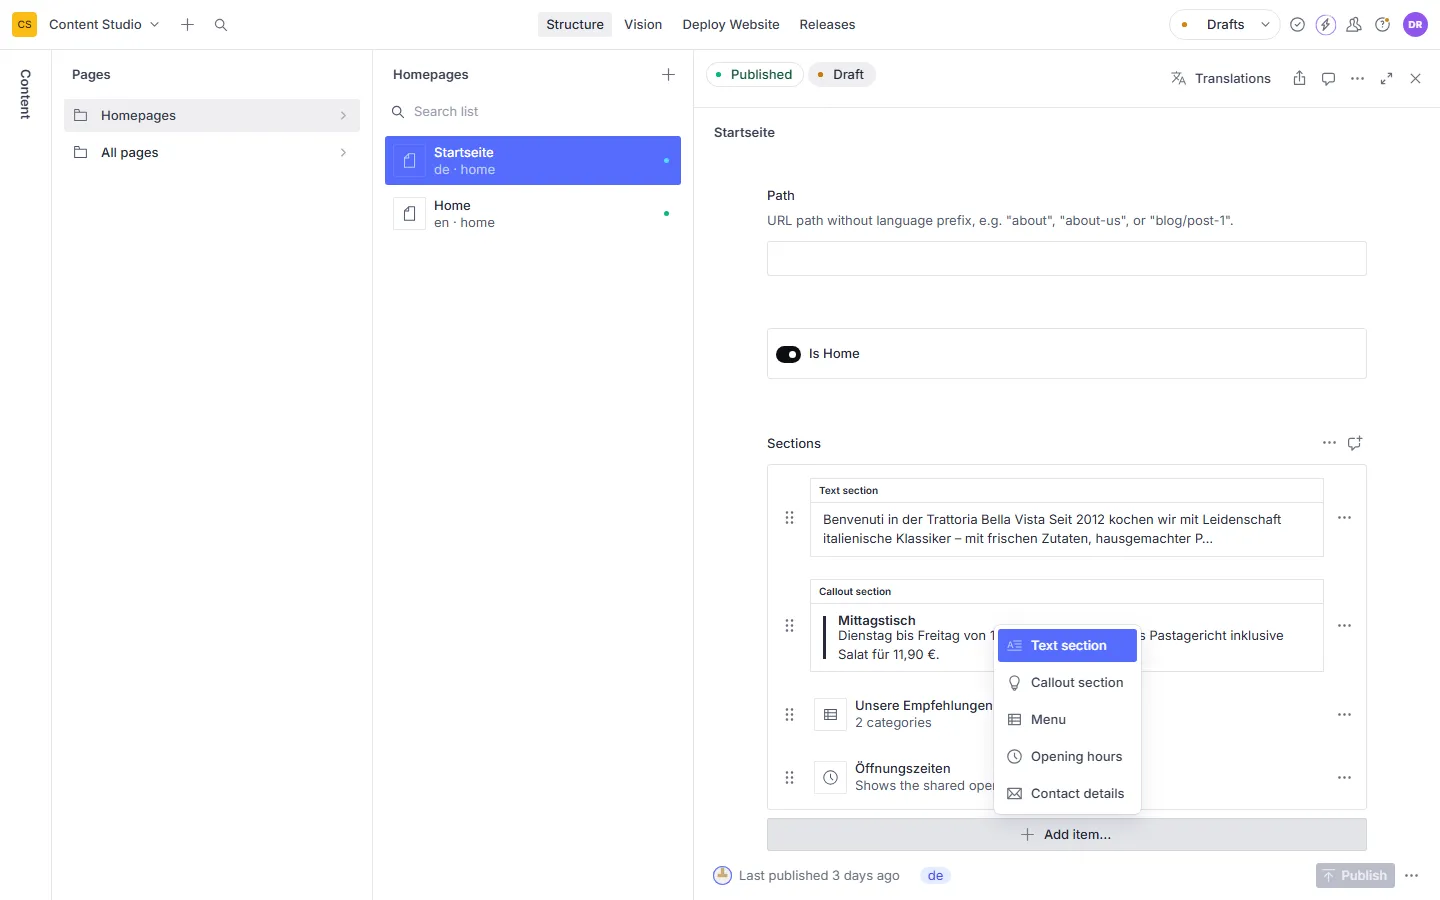Open the tasks checkmark icon
Image resolution: width=1440 pixels, height=900 pixels.
point(1297,24)
